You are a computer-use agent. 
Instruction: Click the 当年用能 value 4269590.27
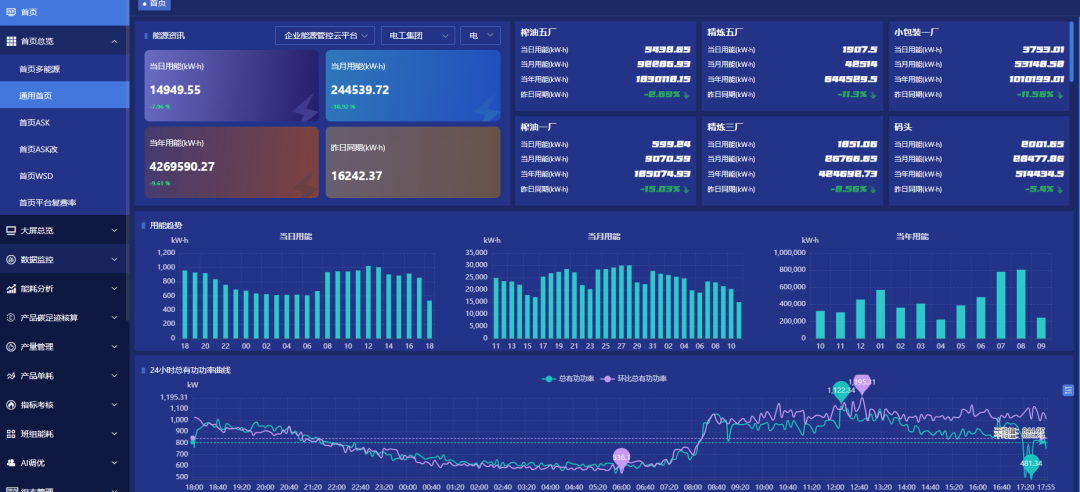coord(182,167)
